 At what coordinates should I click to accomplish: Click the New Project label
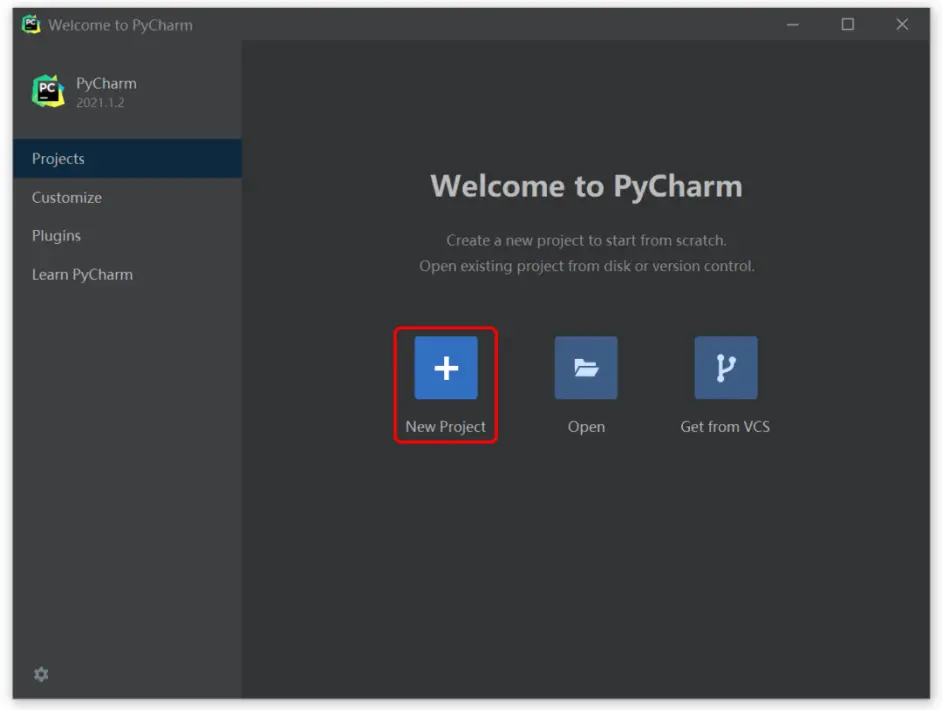[x=445, y=427]
